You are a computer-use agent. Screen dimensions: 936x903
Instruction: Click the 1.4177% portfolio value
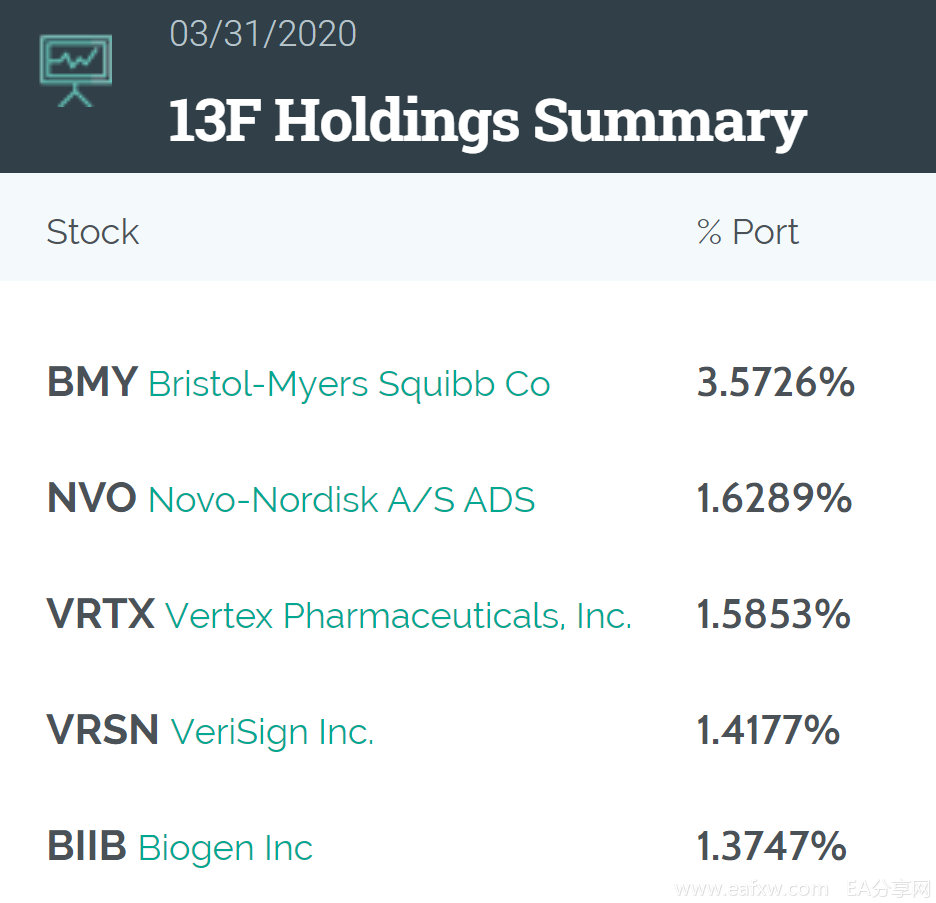768,730
